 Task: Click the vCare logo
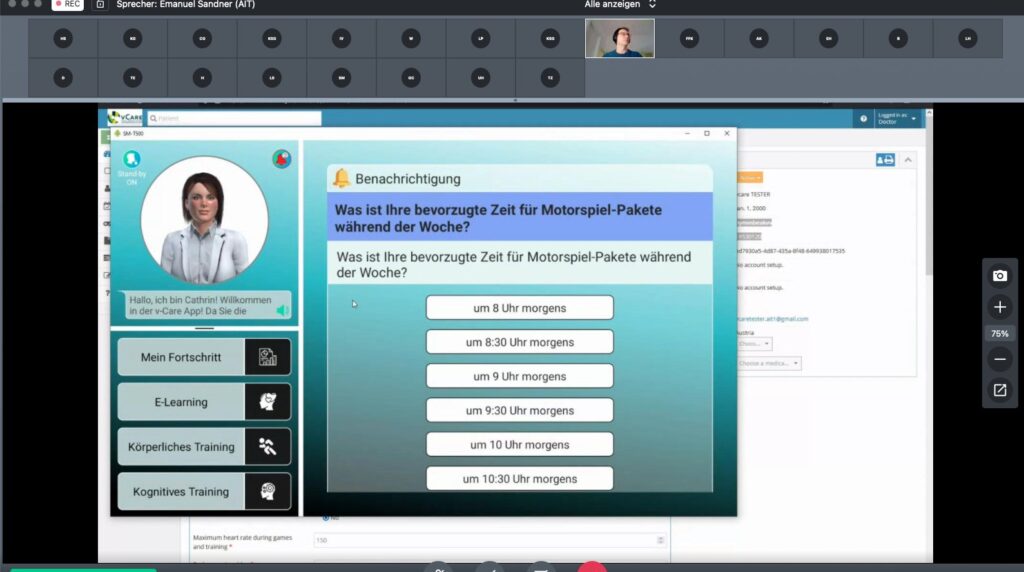pos(125,118)
